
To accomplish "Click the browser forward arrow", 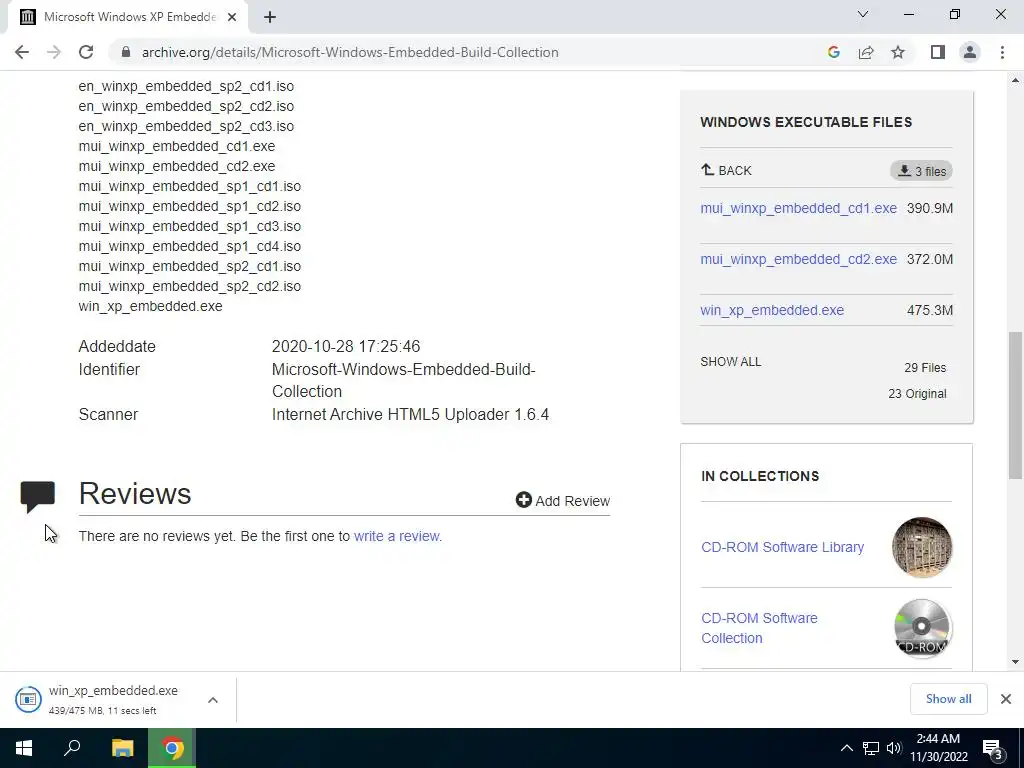I will tap(54, 52).
